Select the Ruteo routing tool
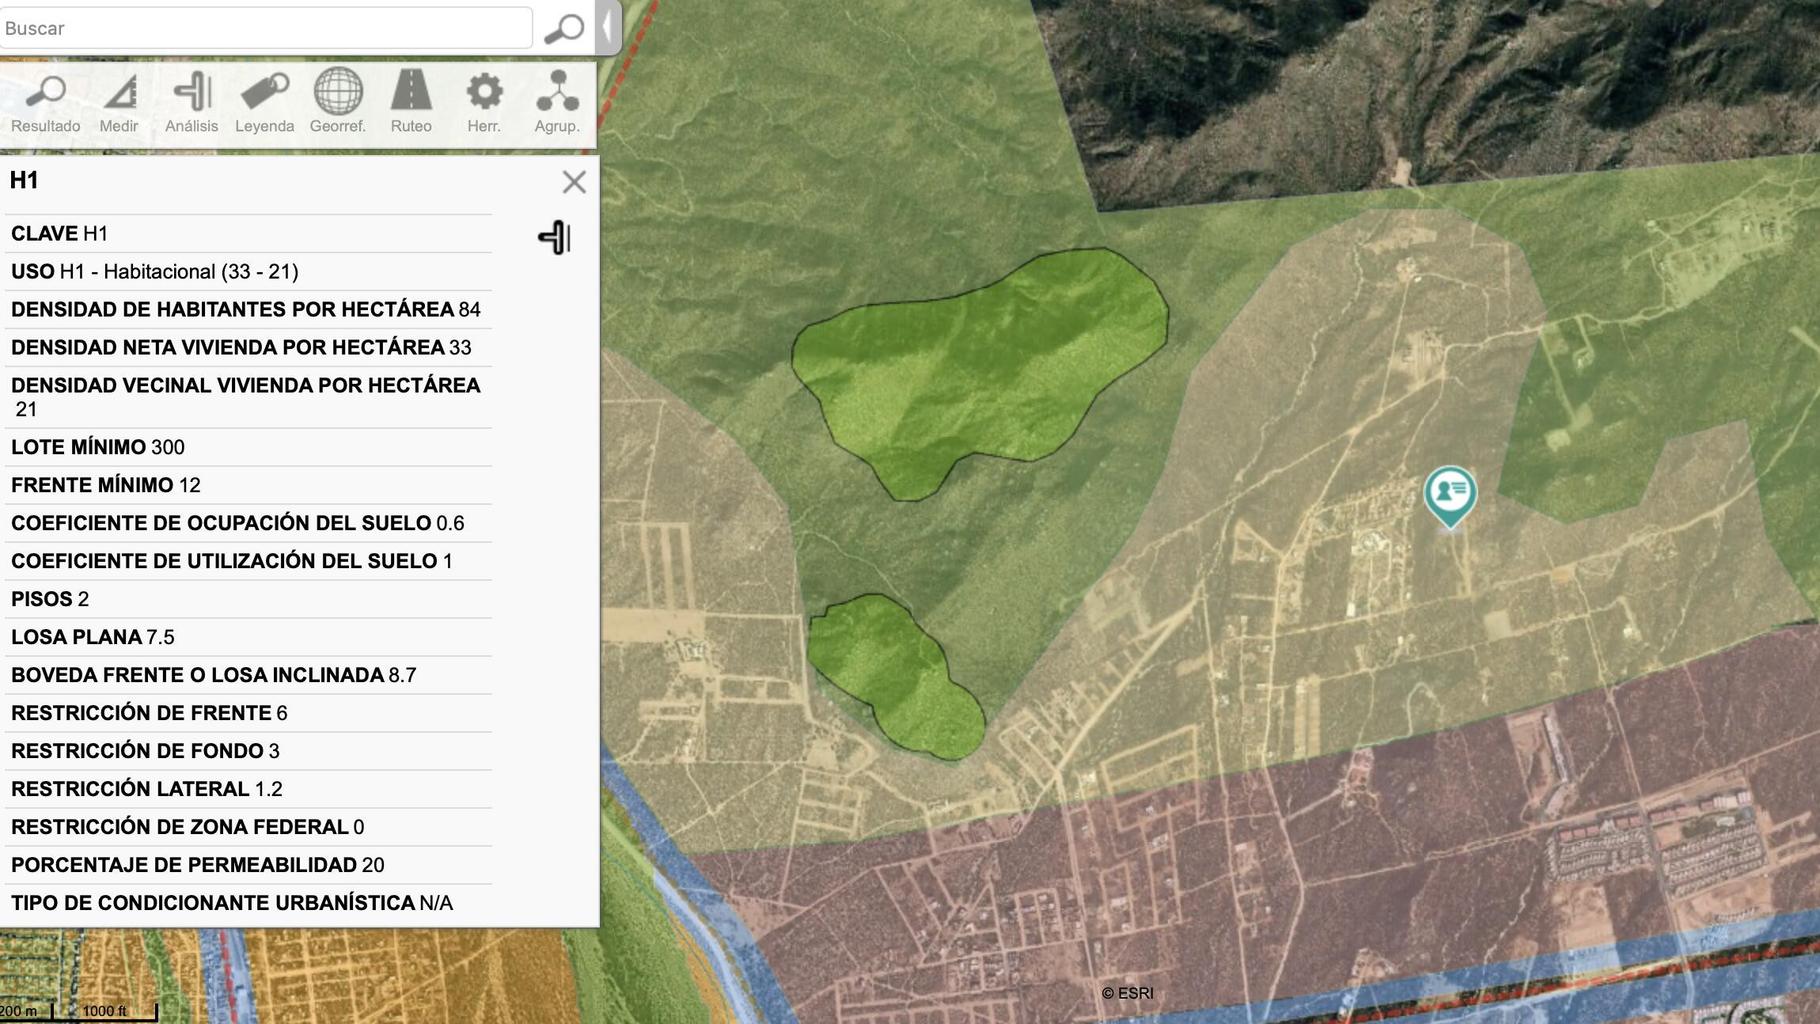 click(411, 103)
